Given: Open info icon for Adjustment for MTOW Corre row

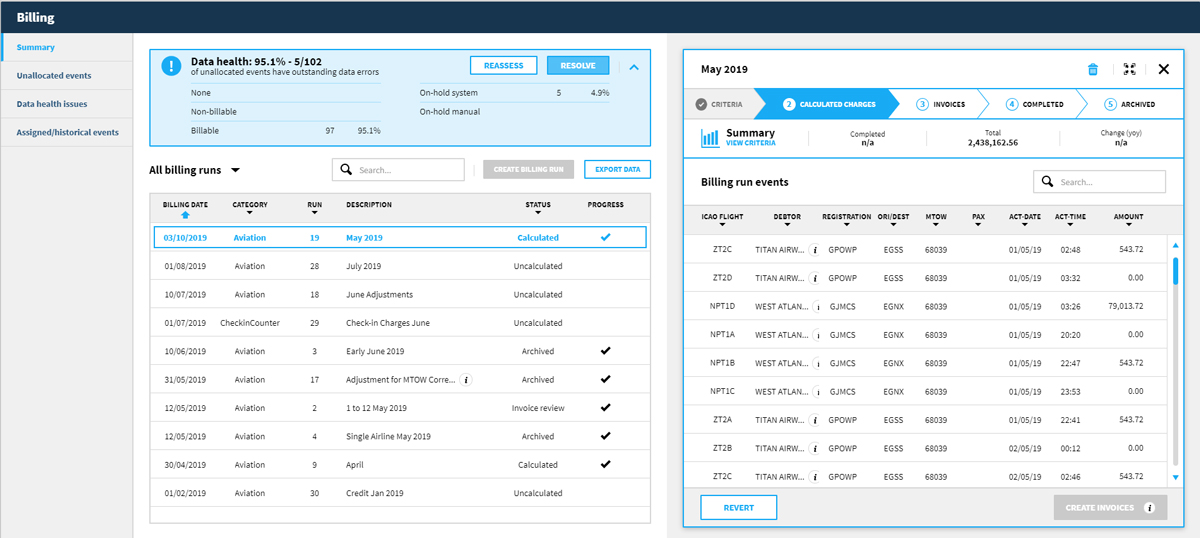Looking at the screenshot, I should tap(466, 380).
